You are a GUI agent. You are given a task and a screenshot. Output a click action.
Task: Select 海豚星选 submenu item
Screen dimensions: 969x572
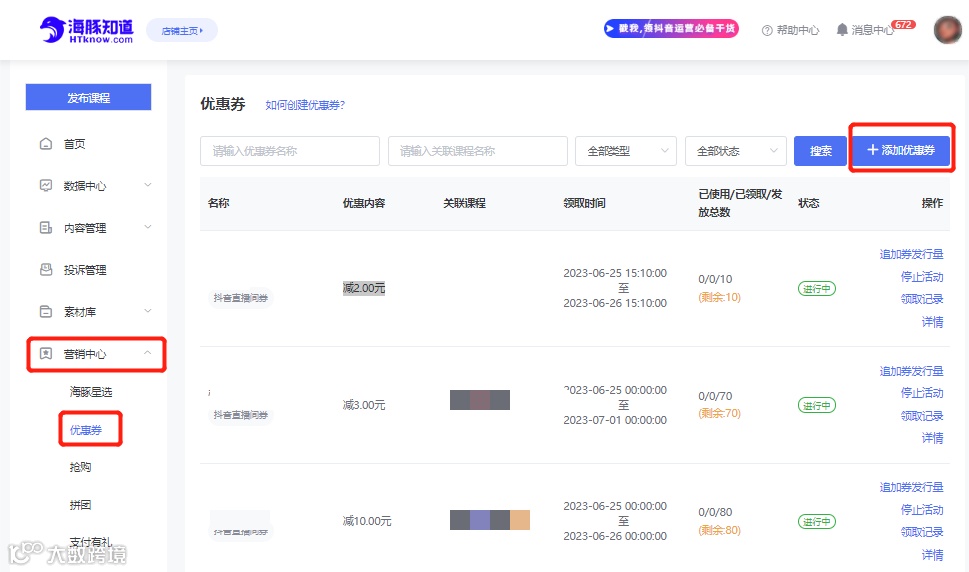click(91, 392)
